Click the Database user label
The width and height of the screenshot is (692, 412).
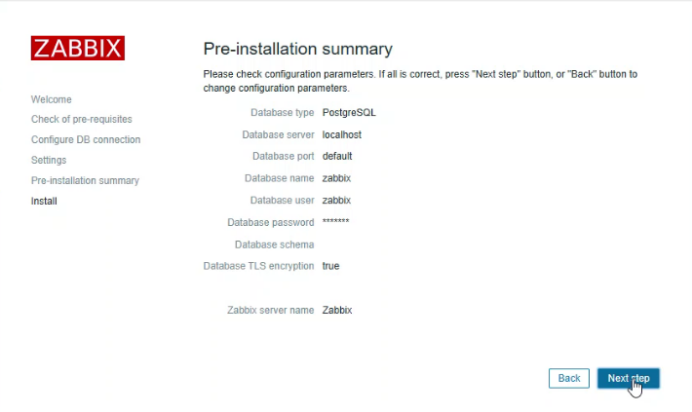pyautogui.click(x=281, y=200)
